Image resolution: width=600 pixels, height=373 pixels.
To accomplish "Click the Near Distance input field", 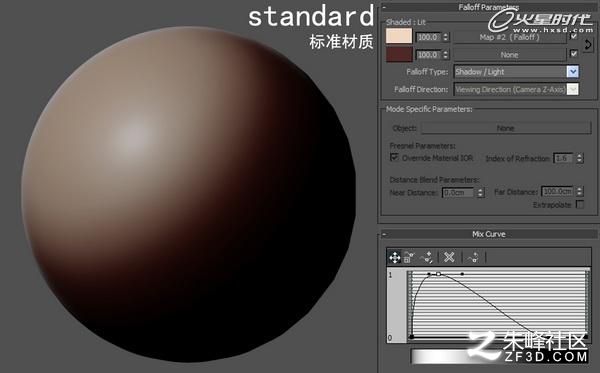I will pos(458,192).
